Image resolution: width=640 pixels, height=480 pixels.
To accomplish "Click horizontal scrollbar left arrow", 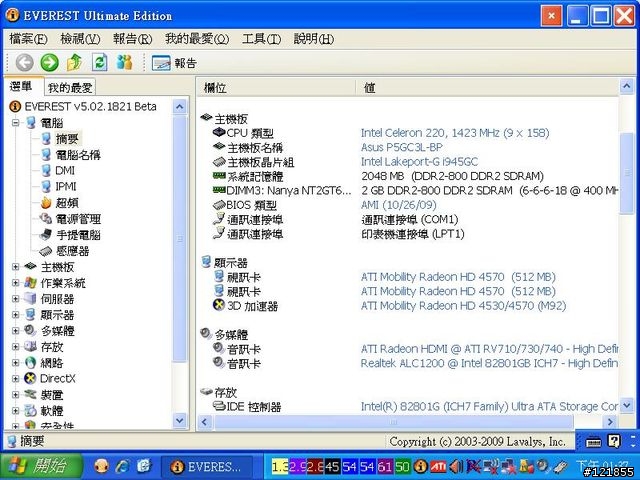I will pos(205,422).
